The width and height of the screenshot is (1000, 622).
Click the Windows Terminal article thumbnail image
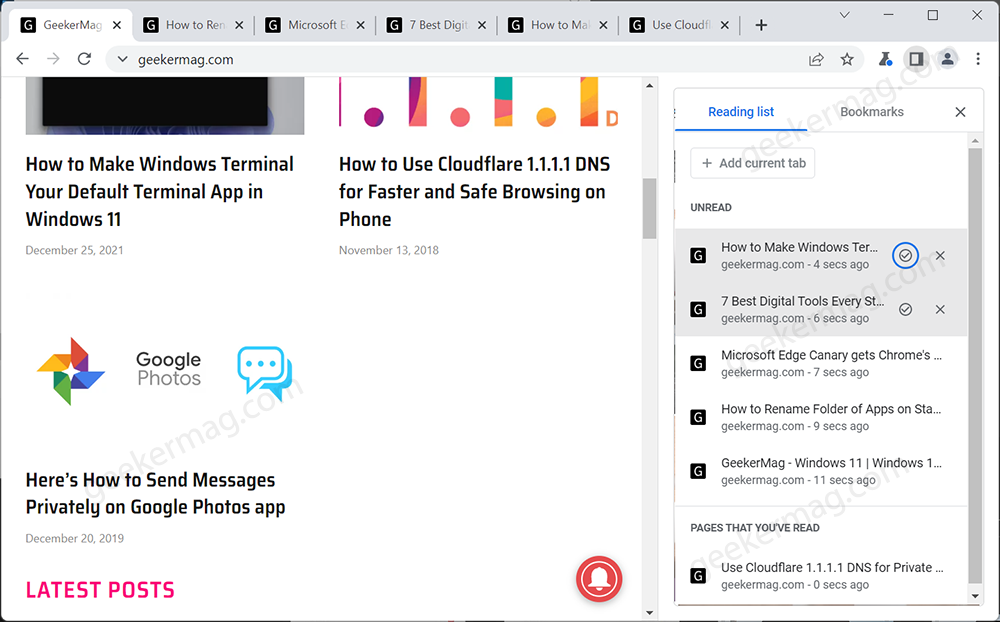(x=165, y=106)
